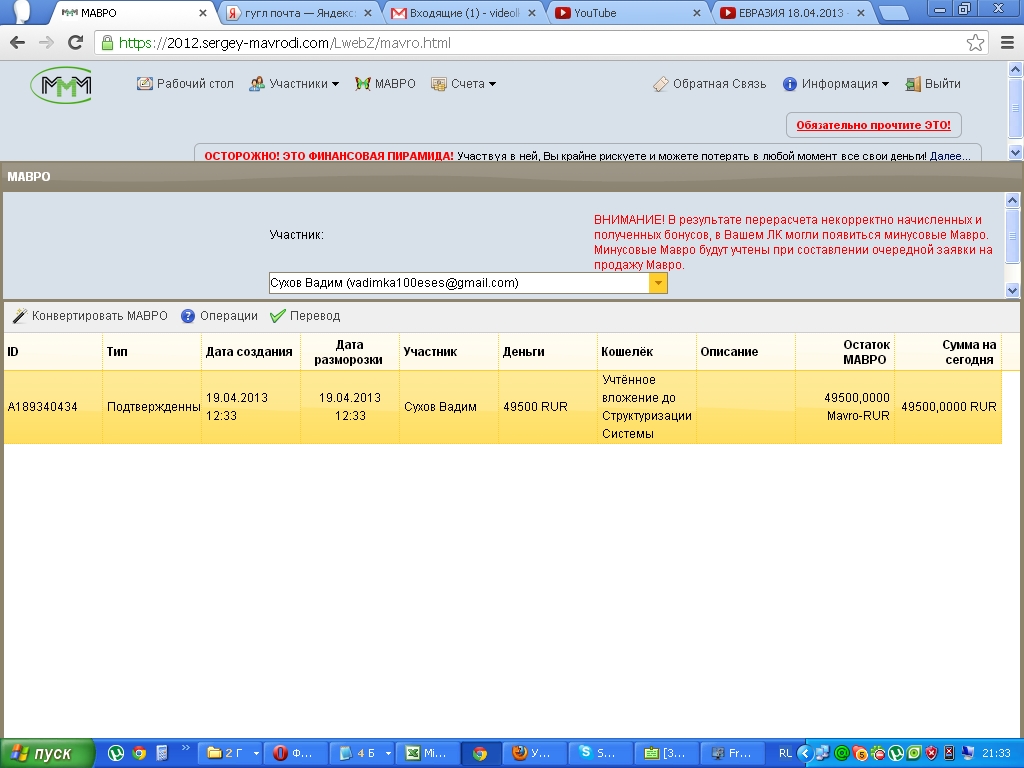The width and height of the screenshot is (1024, 768).
Task: Sort by Сумма на сегодня header
Action: [948, 352]
